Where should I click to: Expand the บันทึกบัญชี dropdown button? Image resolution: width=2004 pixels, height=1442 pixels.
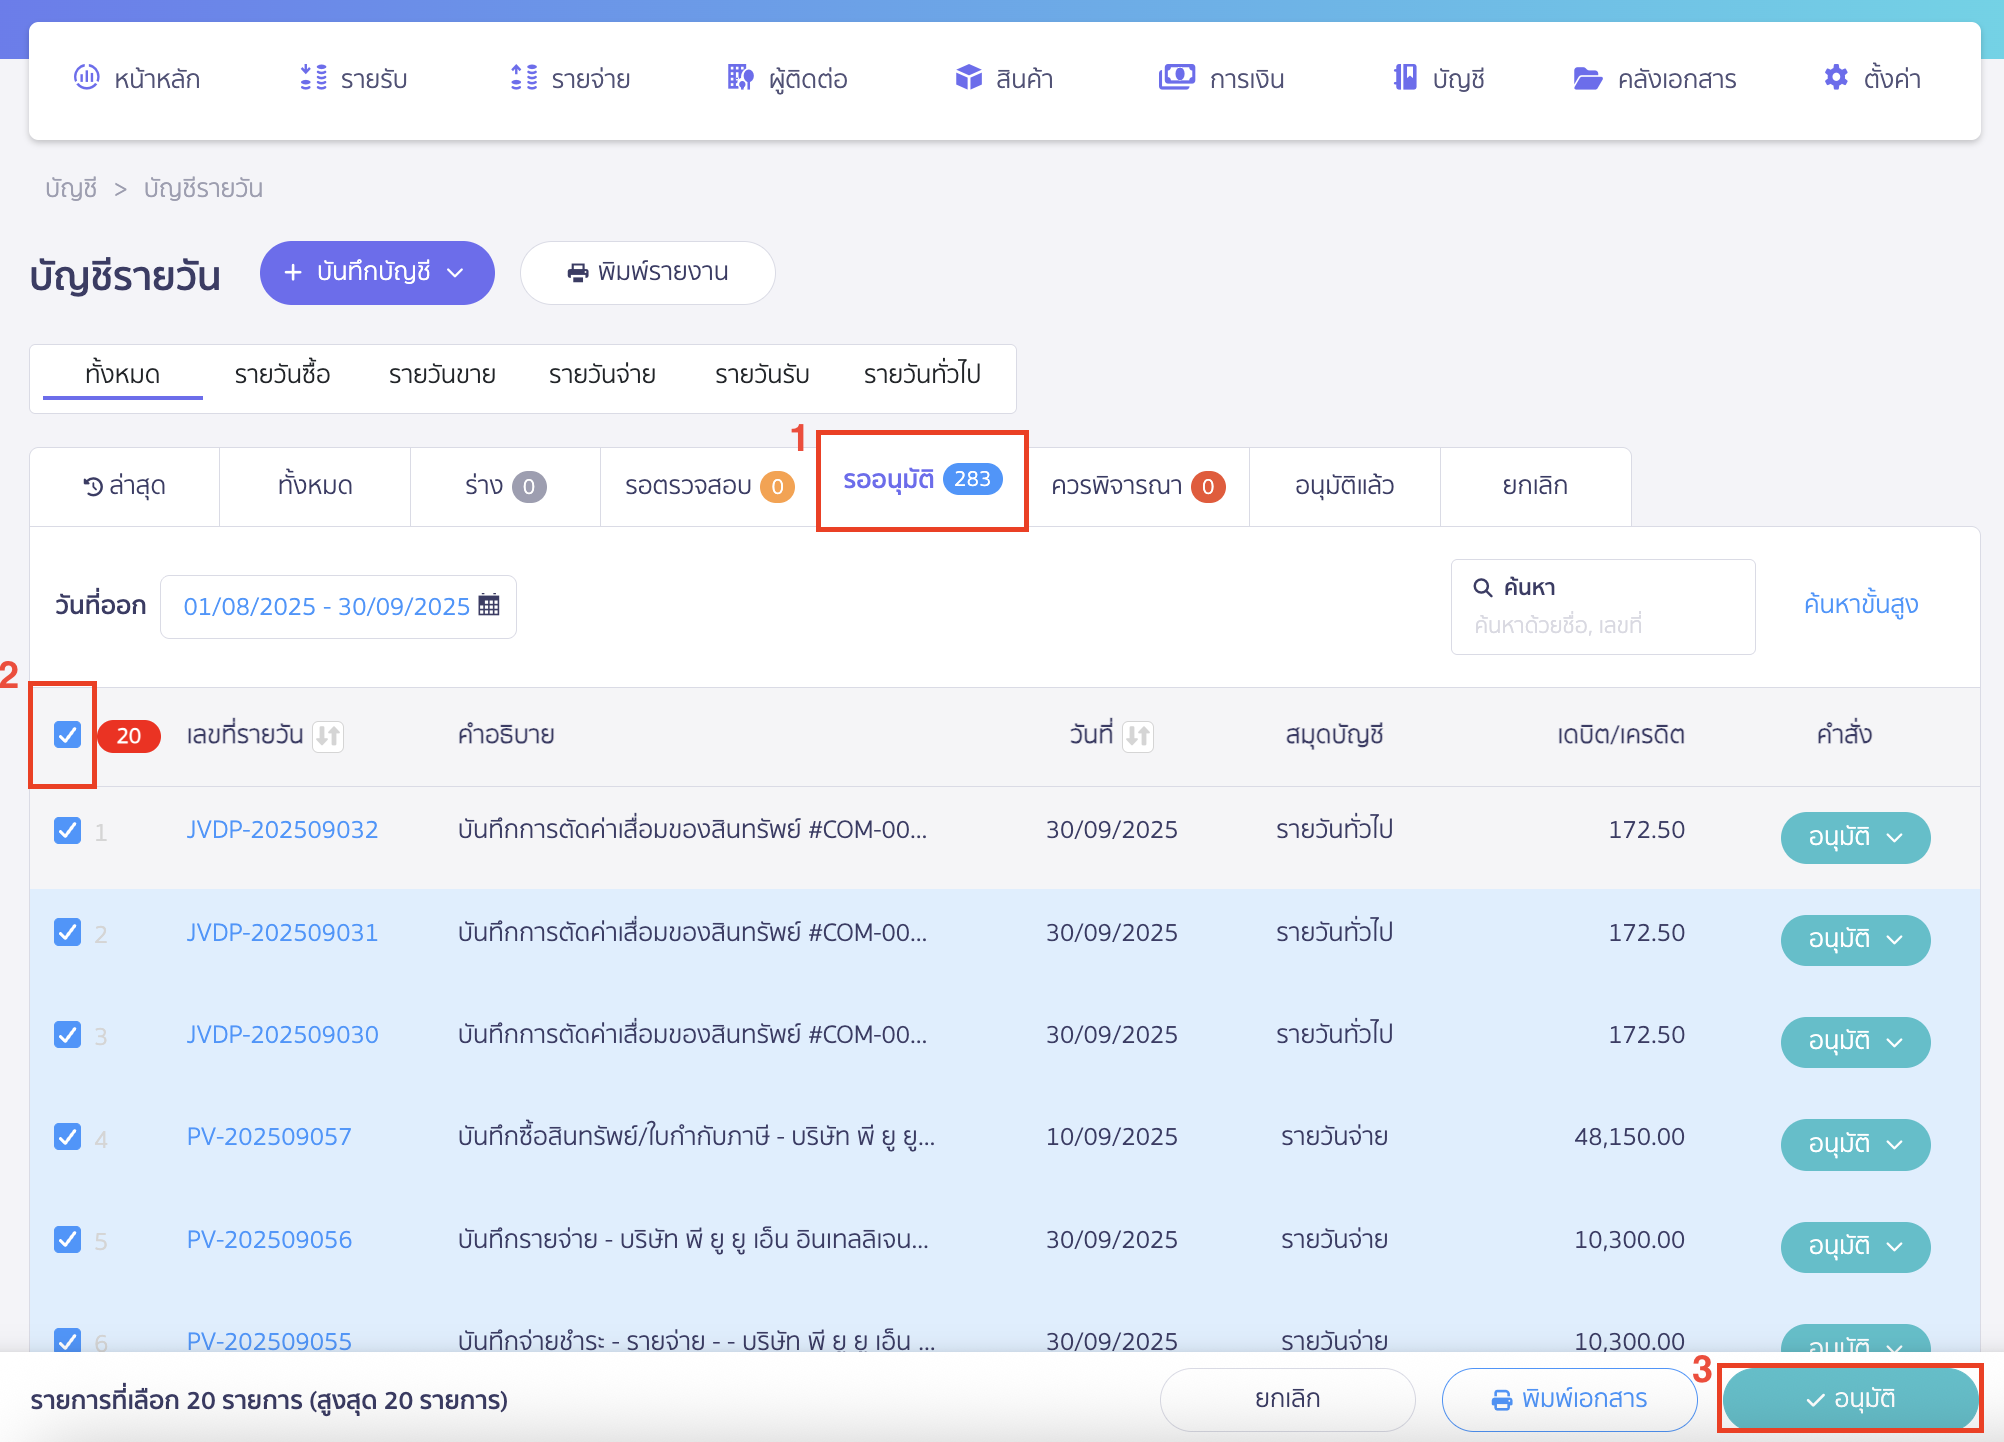pyautogui.click(x=377, y=272)
